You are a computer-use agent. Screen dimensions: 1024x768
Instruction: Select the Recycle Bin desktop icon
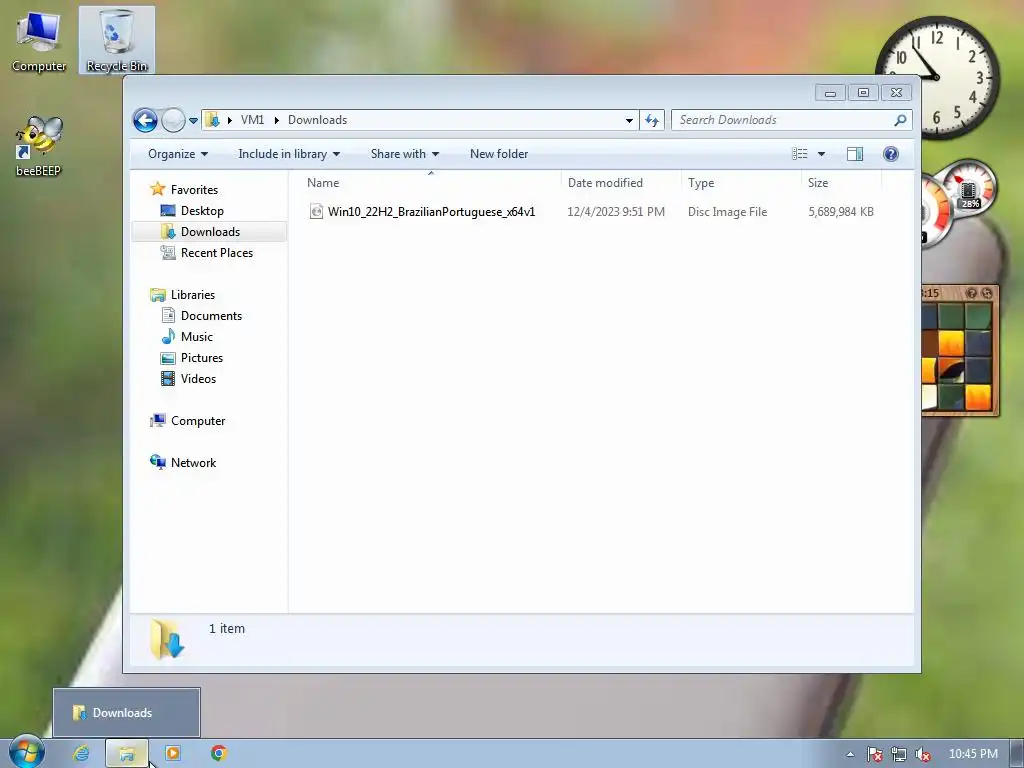(117, 40)
